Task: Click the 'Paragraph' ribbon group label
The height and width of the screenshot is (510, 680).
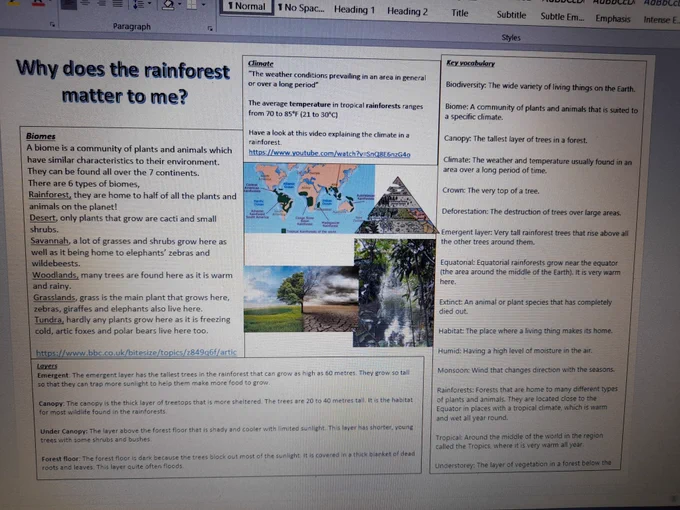Action: (132, 26)
